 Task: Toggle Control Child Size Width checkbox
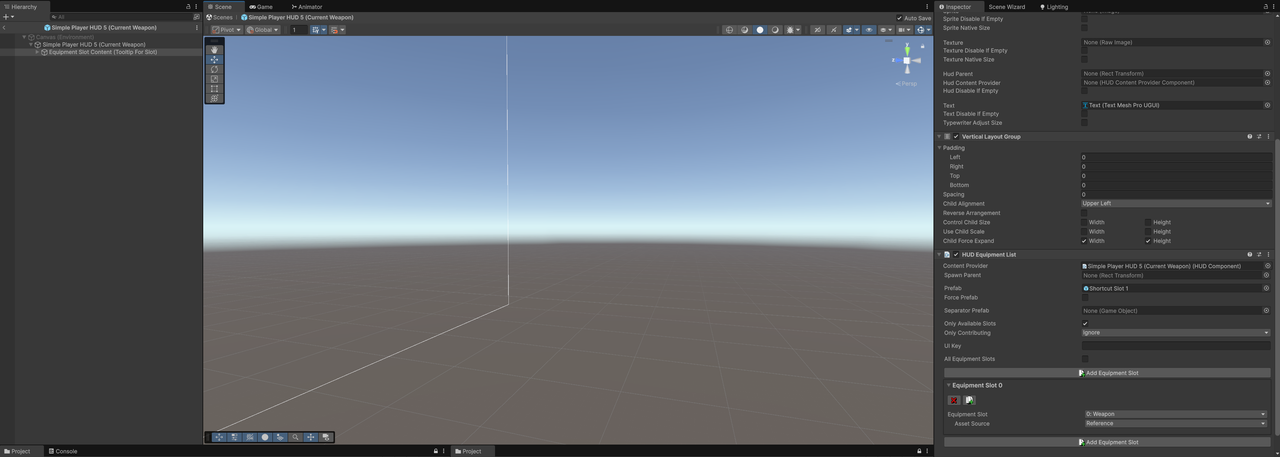point(1084,222)
